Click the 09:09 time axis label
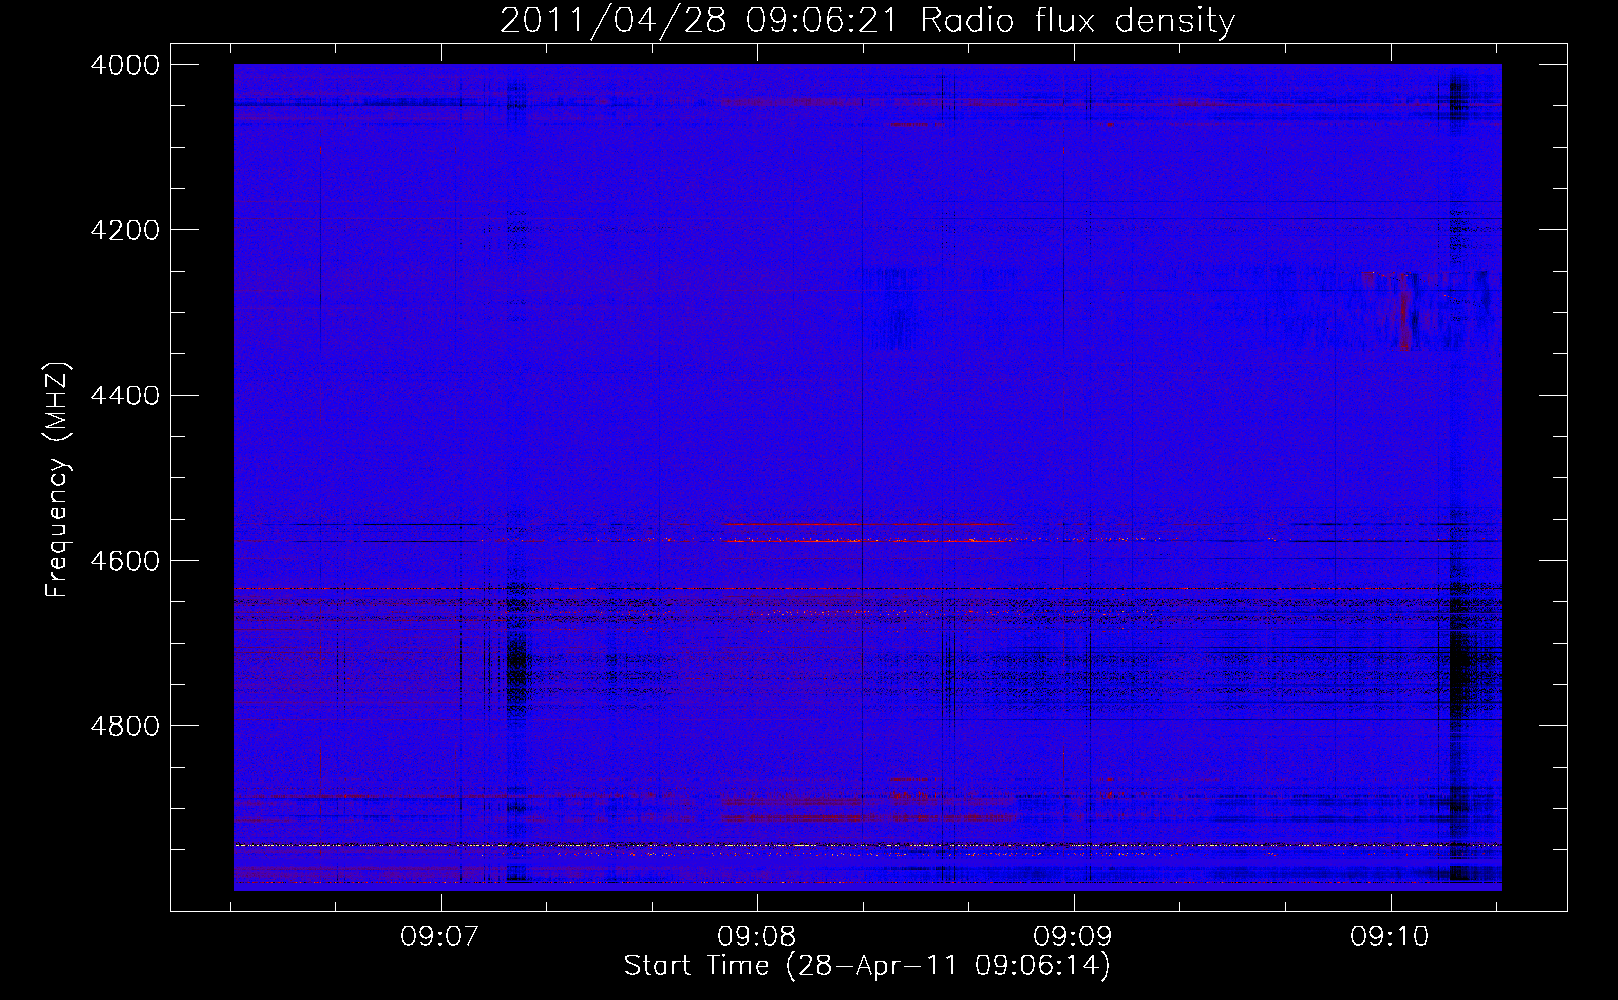1618x1000 pixels. (x=1074, y=937)
